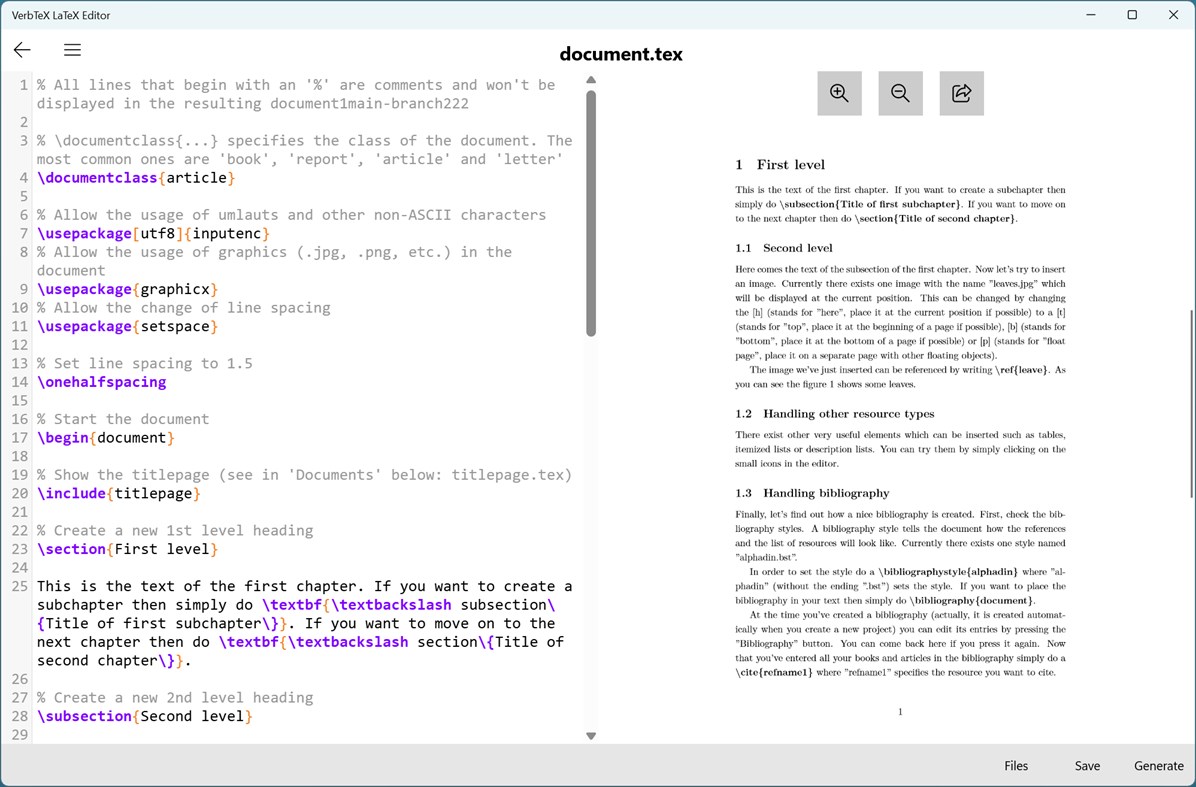Image resolution: width=1196 pixels, height=787 pixels.
Task: Click the document.tex title header
Action: coord(621,55)
